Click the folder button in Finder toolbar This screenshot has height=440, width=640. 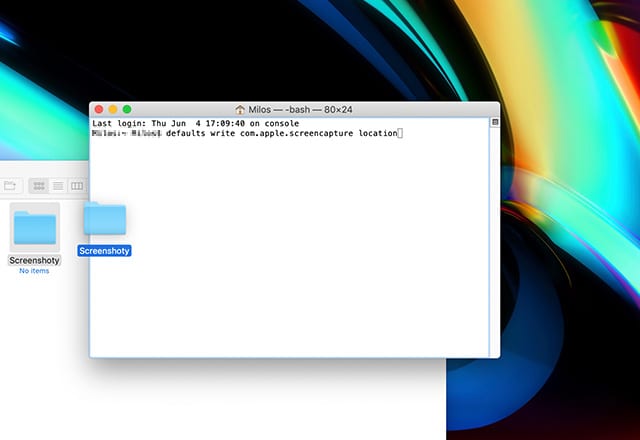point(11,186)
